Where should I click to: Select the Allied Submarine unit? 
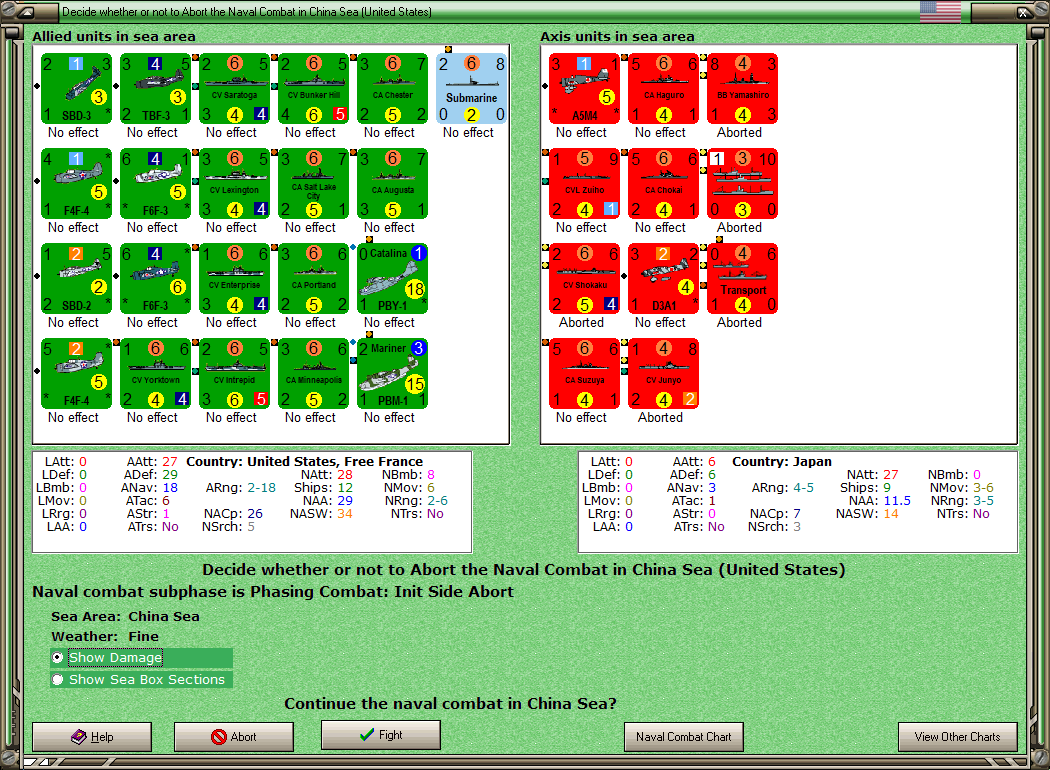point(471,89)
